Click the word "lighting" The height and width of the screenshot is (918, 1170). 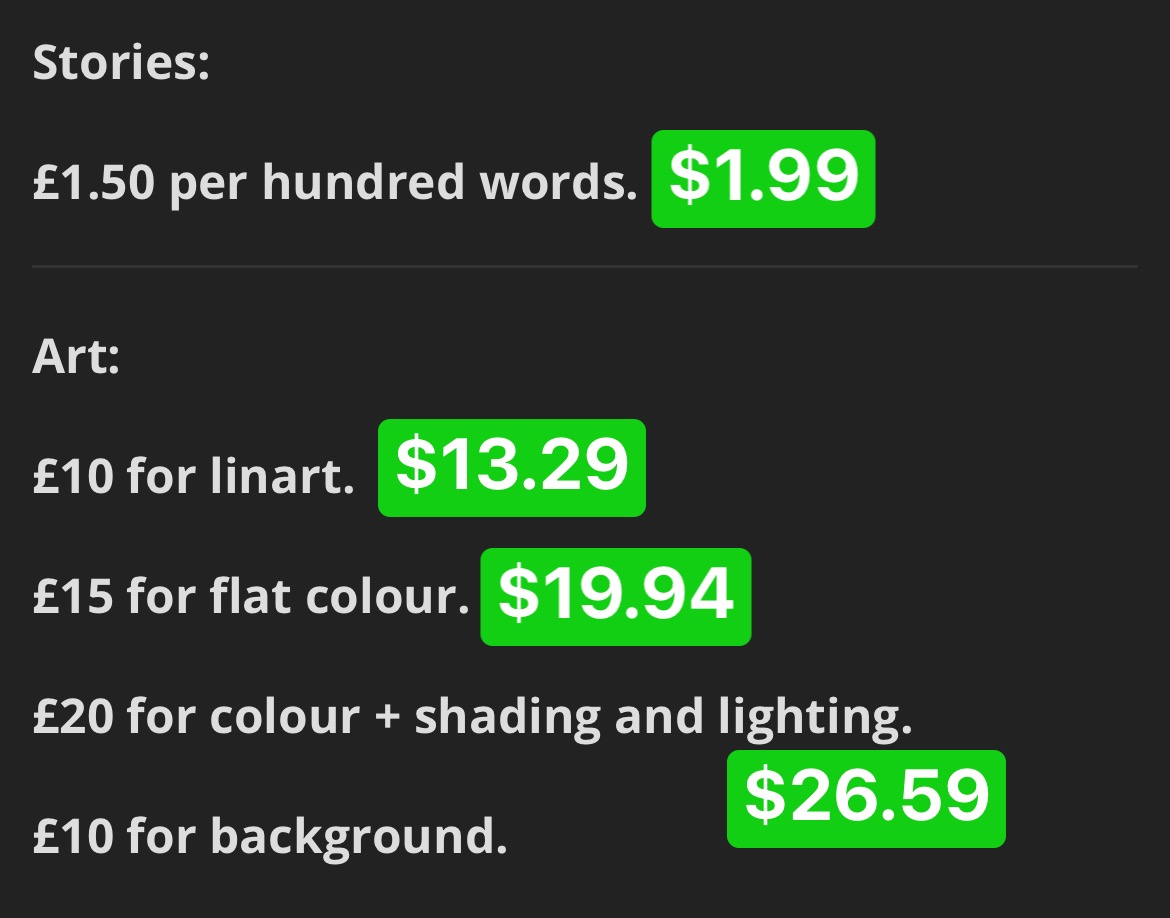coord(815,717)
